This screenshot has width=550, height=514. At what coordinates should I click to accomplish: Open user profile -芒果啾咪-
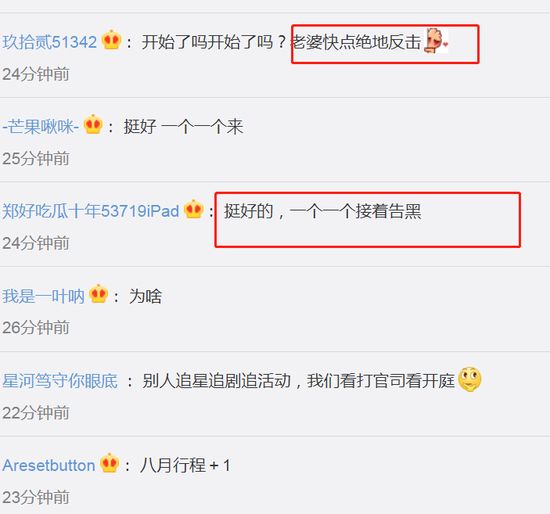[x=40, y=127]
